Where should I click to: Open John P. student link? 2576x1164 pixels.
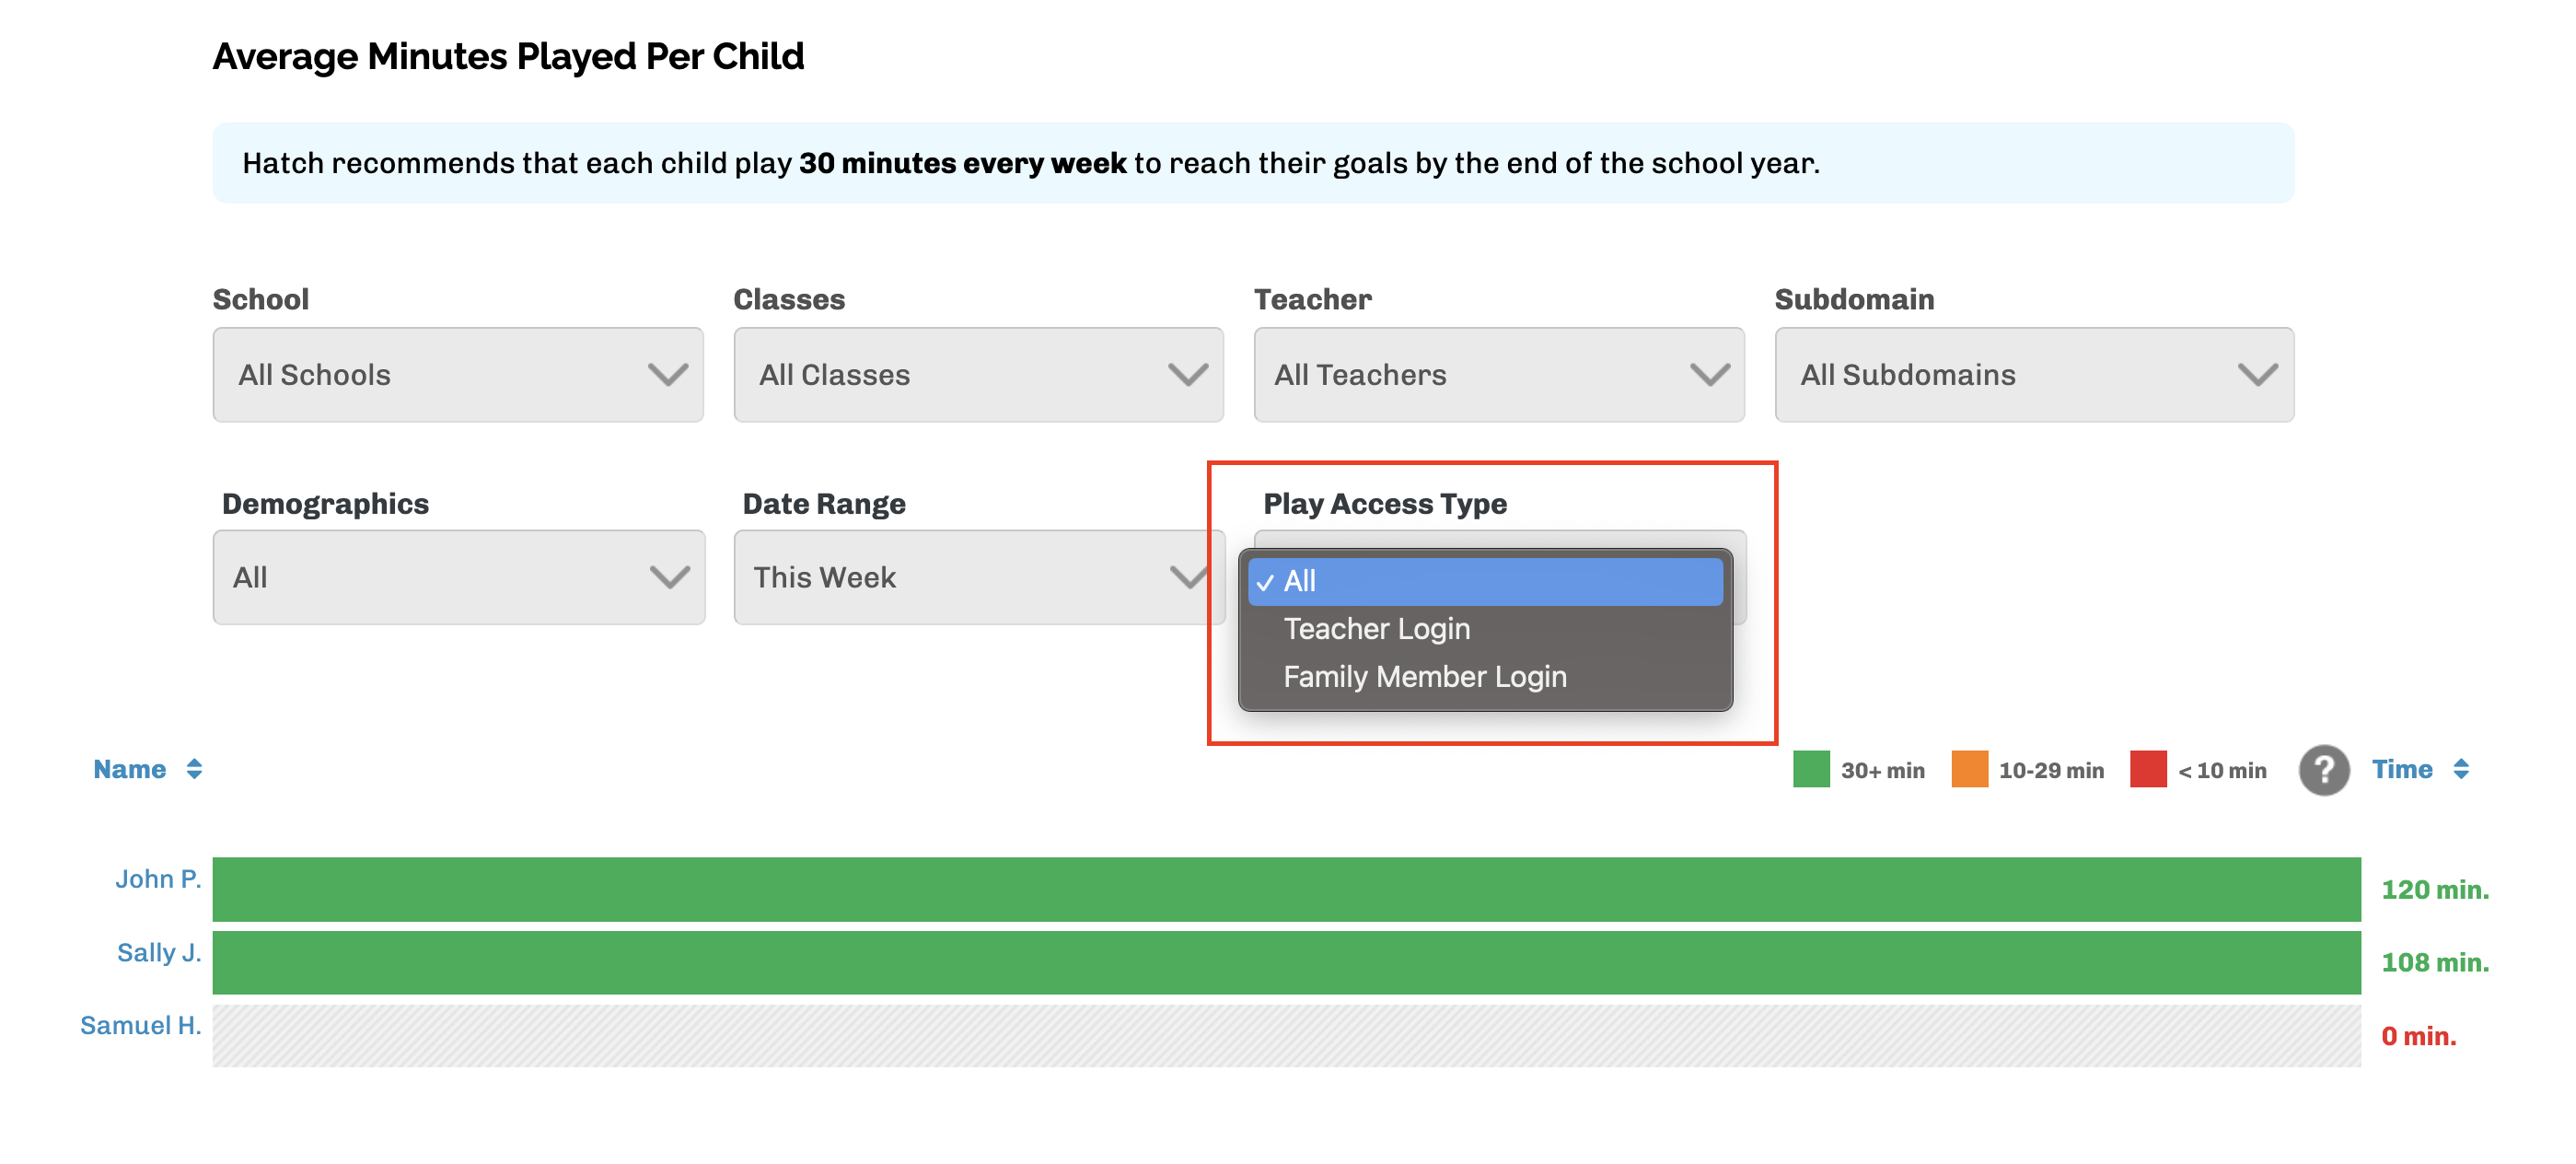coord(158,878)
